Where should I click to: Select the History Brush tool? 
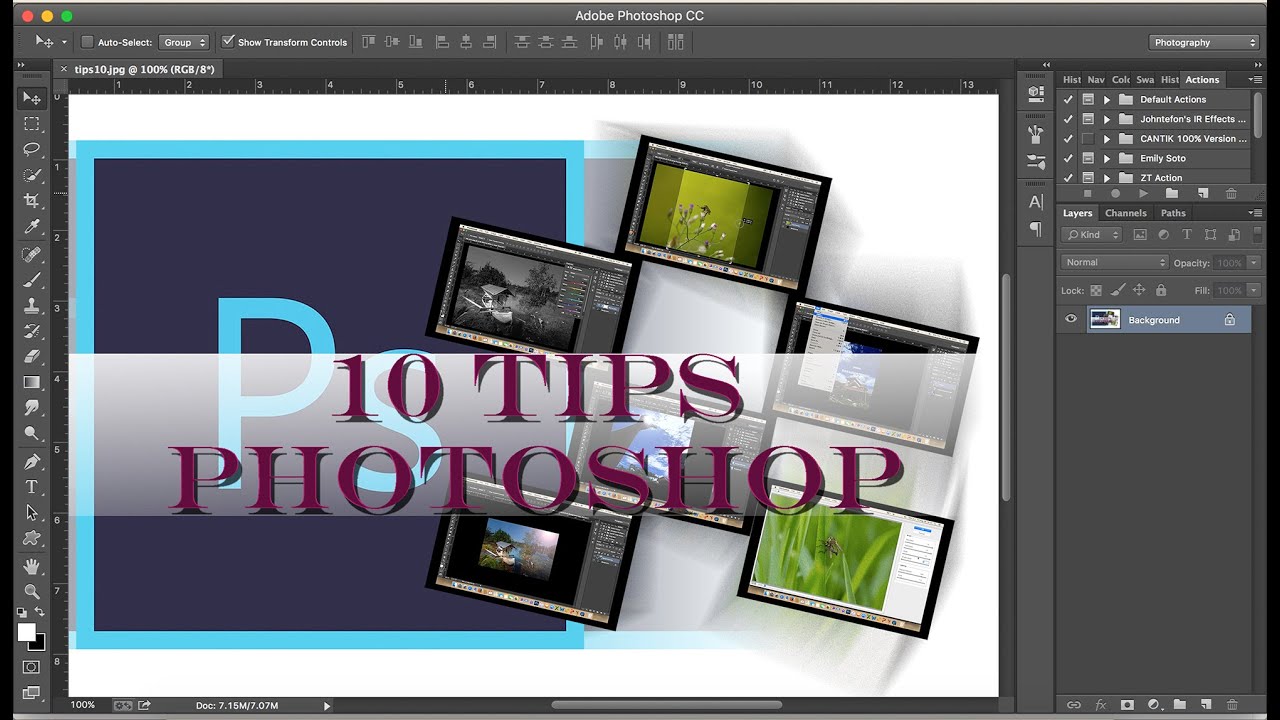[x=32, y=331]
